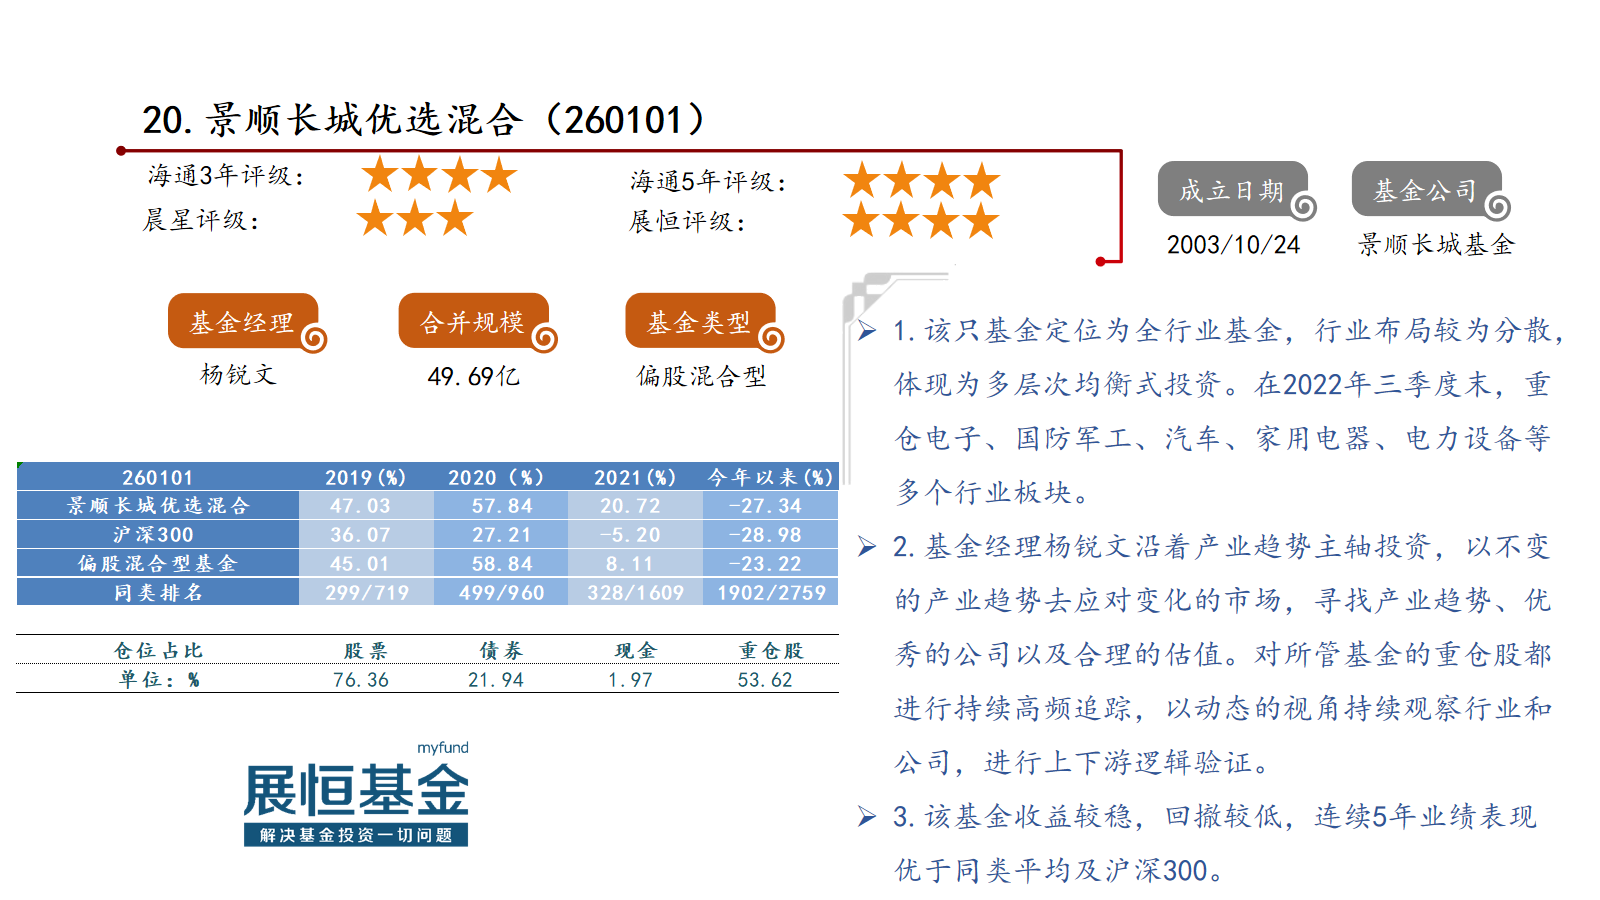This screenshot has height=900, width=1600.
Task: Click the arrow bullet before paragraph 3
Action: (x=867, y=817)
